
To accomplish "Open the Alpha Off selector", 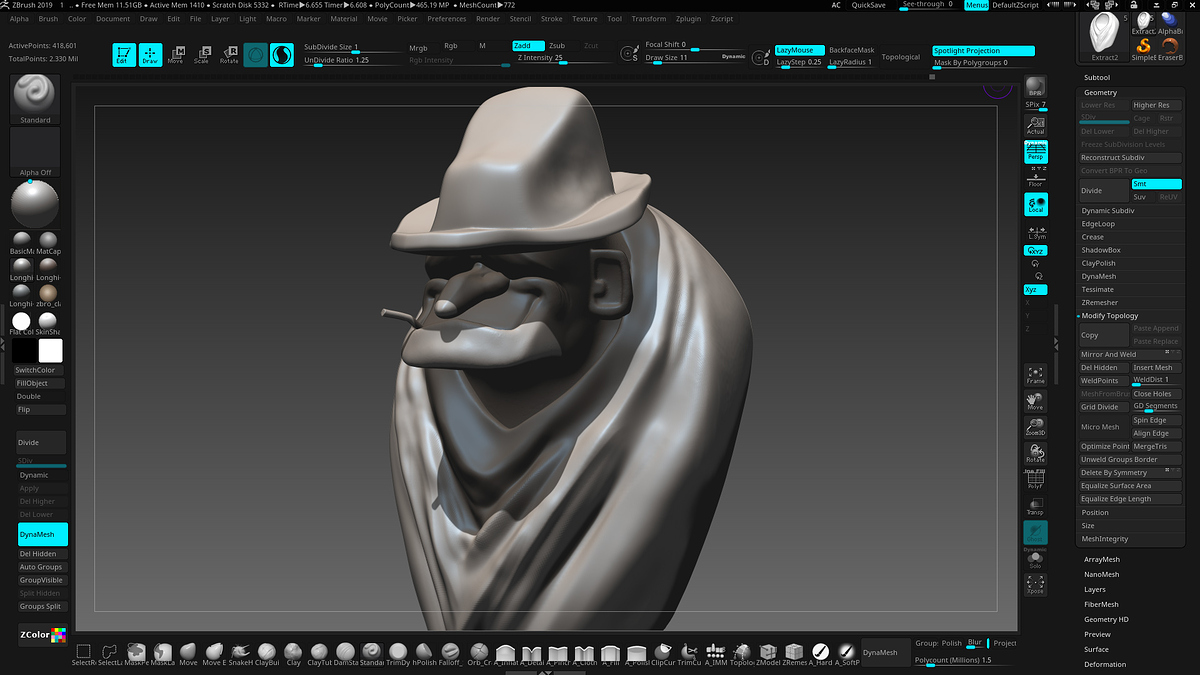I will coord(35,151).
